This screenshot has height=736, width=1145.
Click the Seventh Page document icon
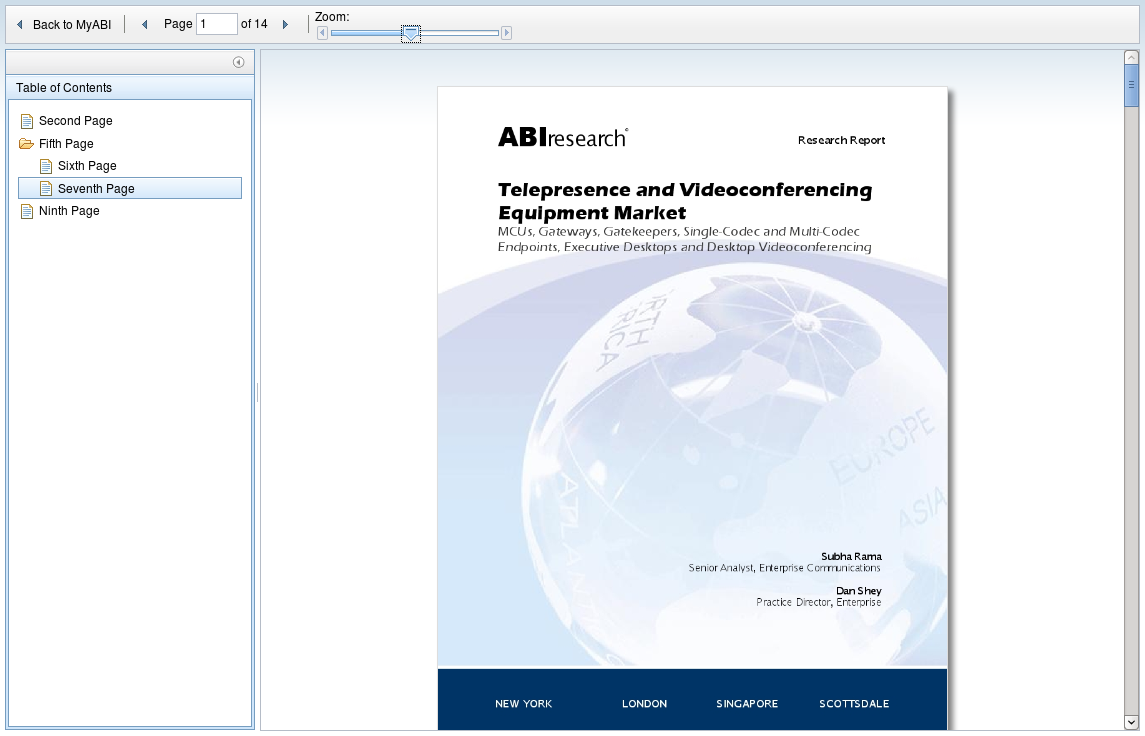tap(46, 188)
